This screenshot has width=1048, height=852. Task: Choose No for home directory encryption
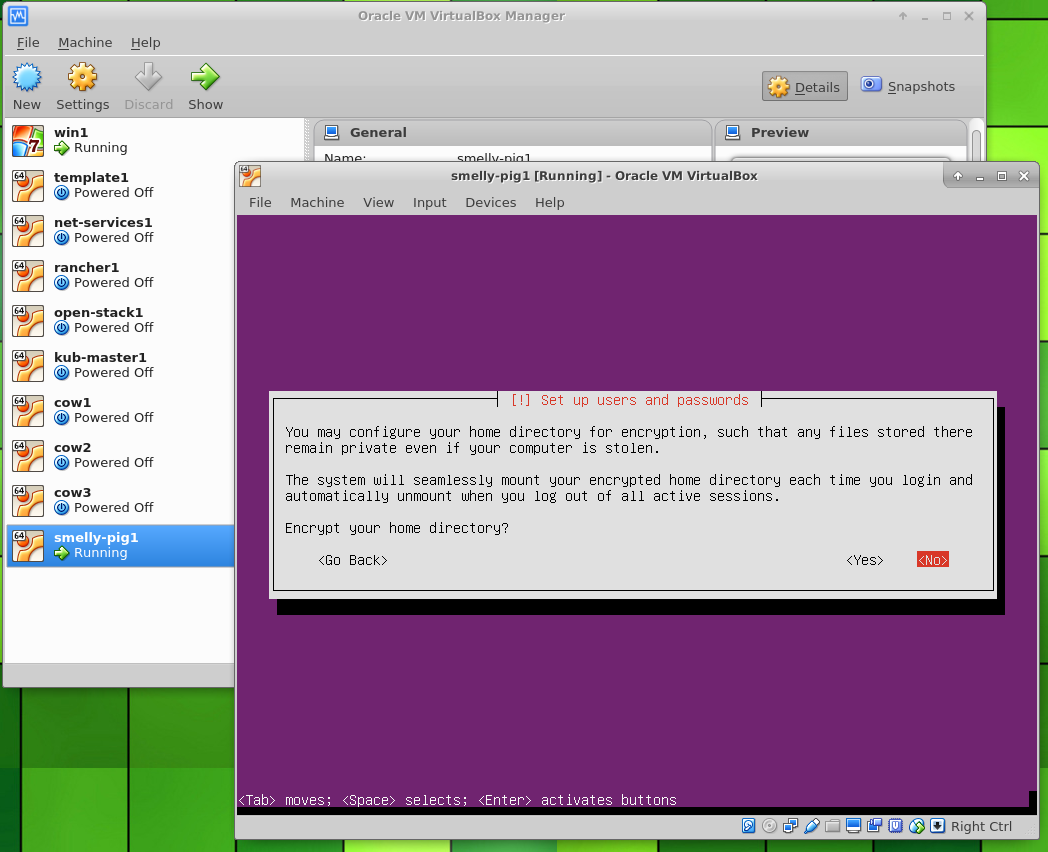point(932,560)
